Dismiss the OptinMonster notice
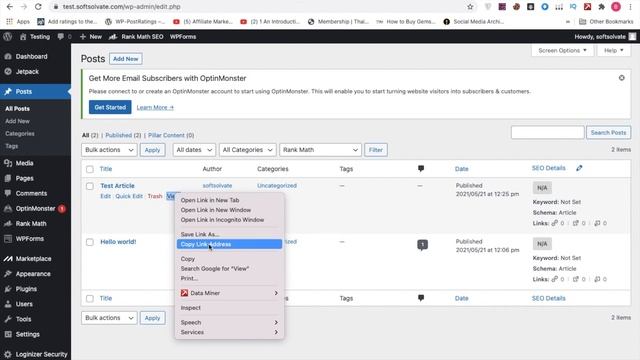The width and height of the screenshot is (640, 360). coord(621,78)
